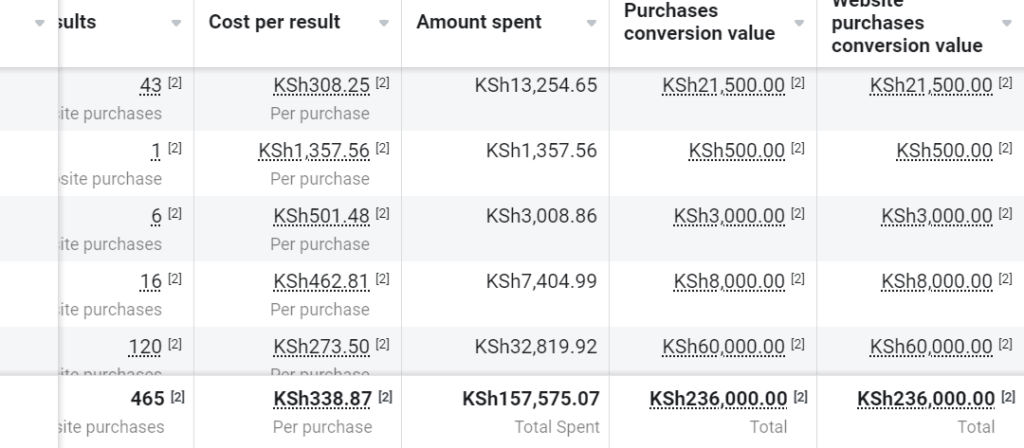
Task: Click footnote [2] beside KSh60,000.00 purchases value
Action: (797, 345)
